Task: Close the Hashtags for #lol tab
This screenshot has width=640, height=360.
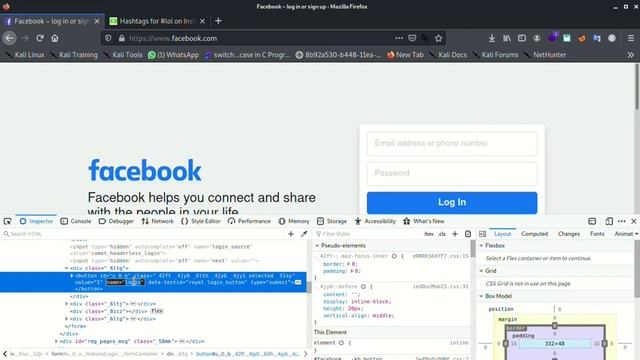Action: [x=202, y=21]
